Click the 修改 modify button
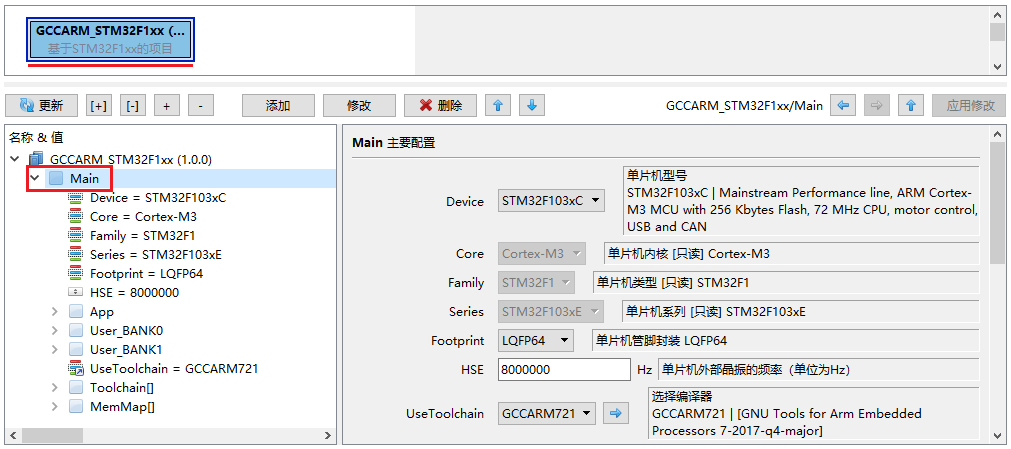Viewport: 1011px width, 449px height. 359,105
